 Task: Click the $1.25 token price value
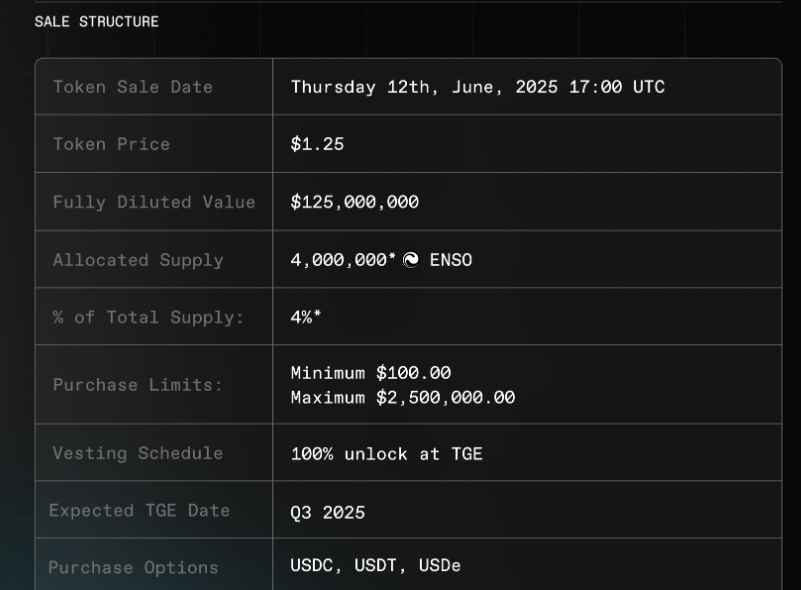point(317,144)
